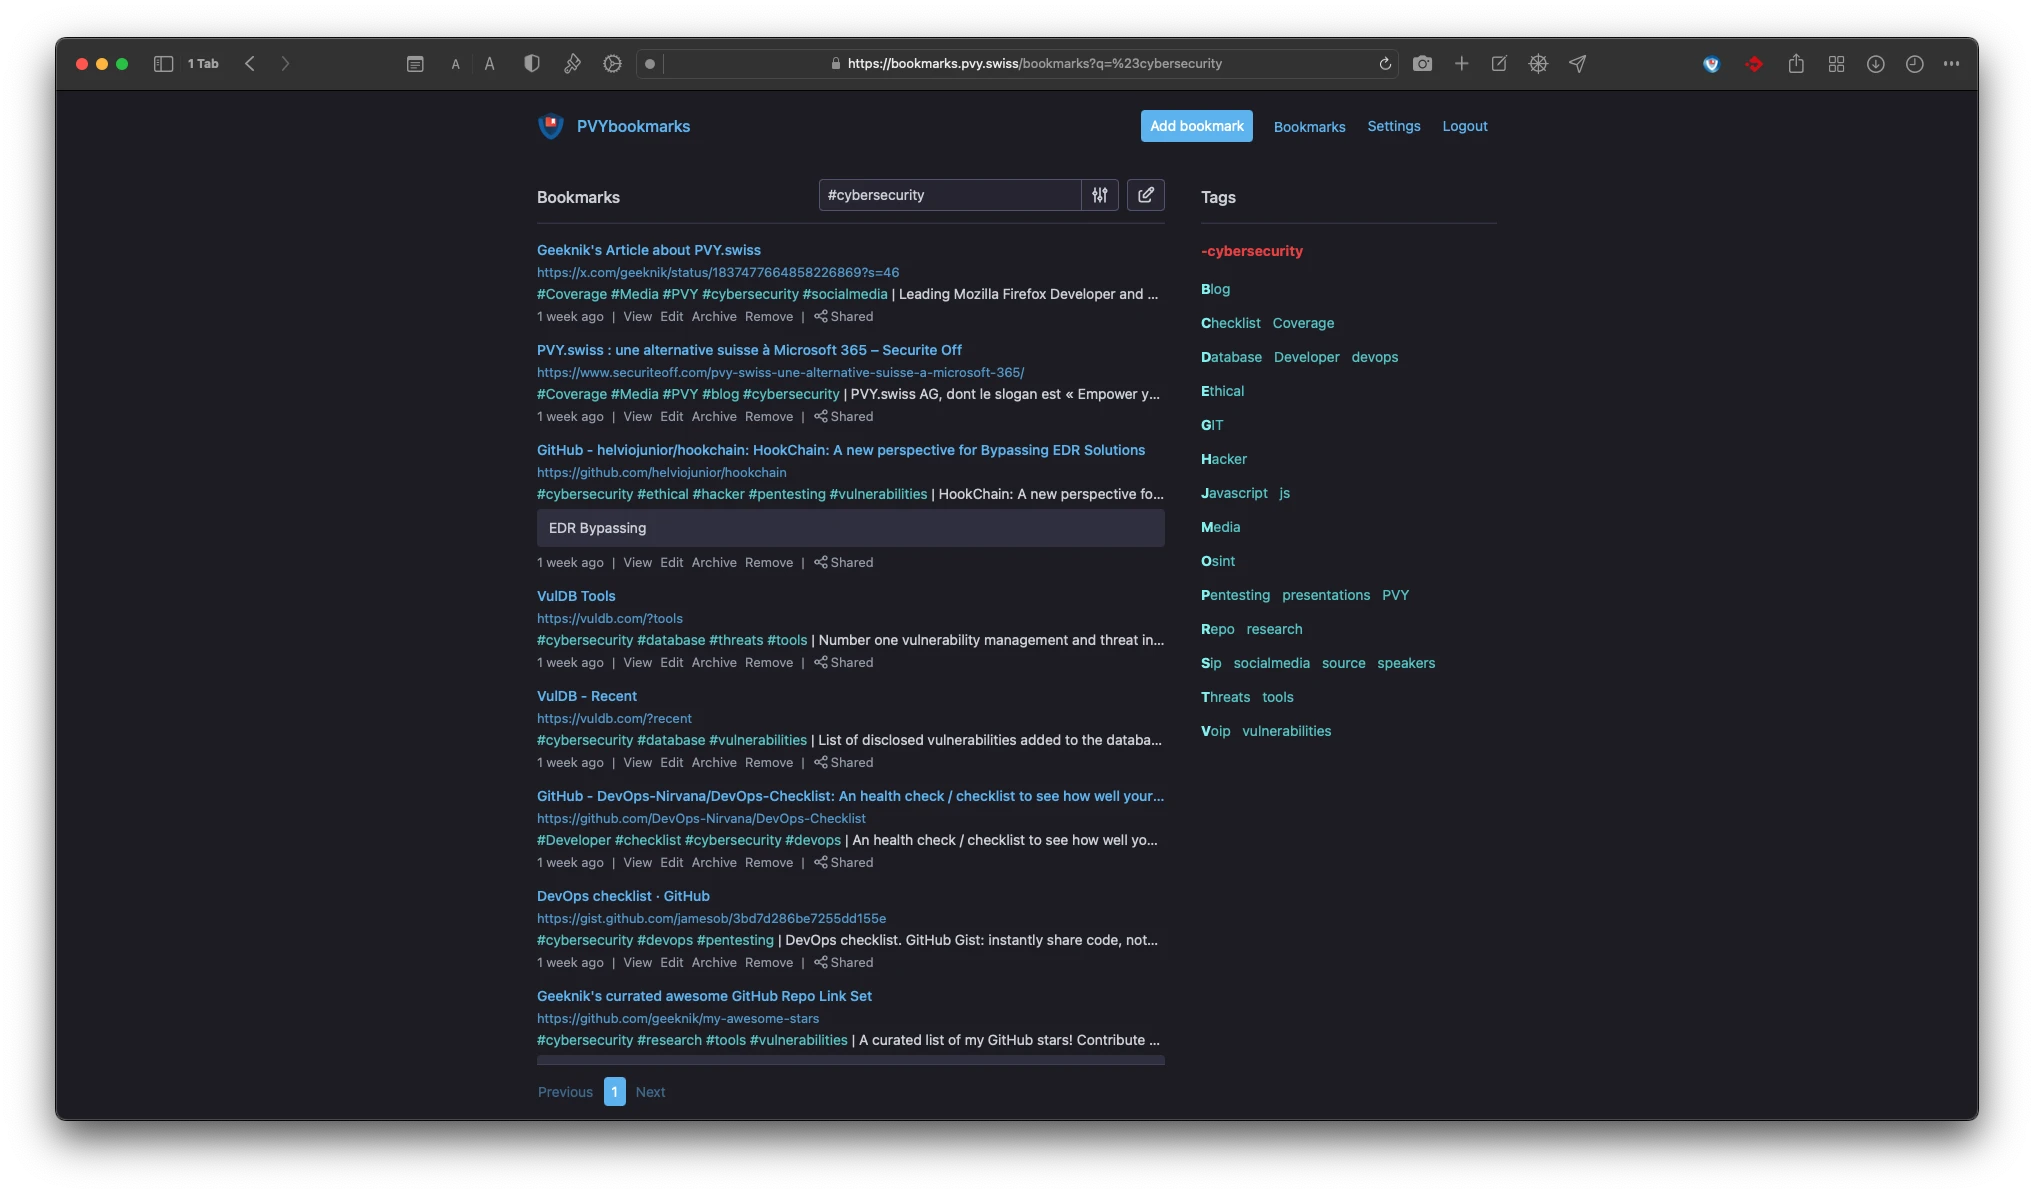
Task: Filter by the Javascript tag
Action: 1234,493
